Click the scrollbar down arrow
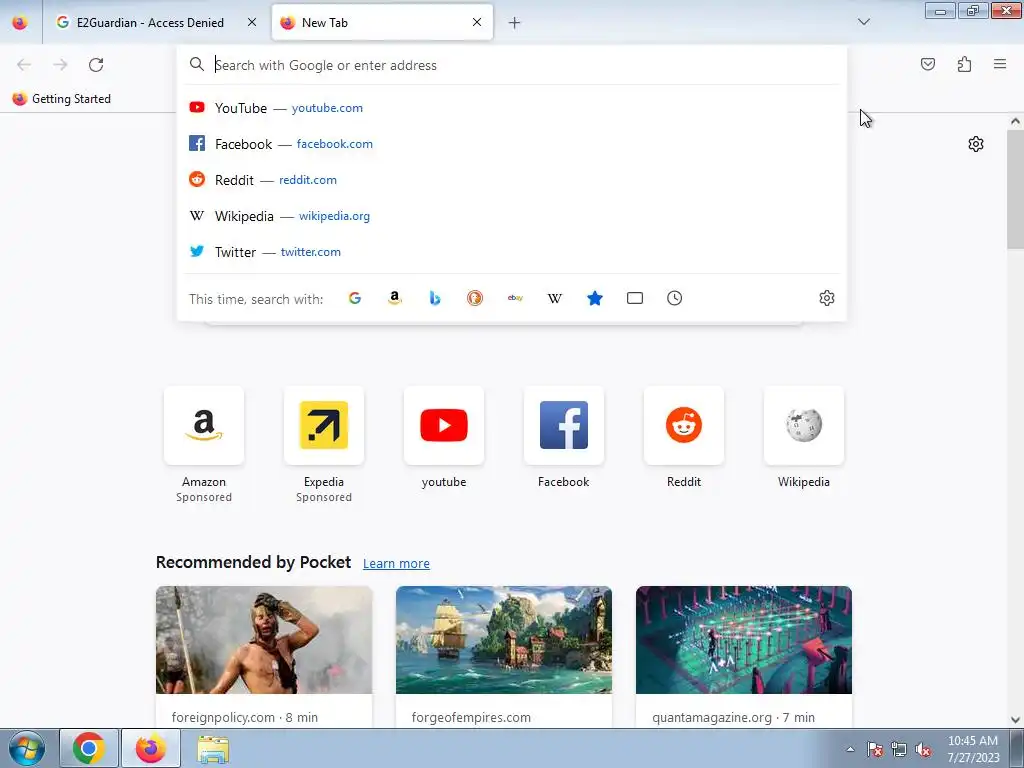 click(x=1015, y=720)
